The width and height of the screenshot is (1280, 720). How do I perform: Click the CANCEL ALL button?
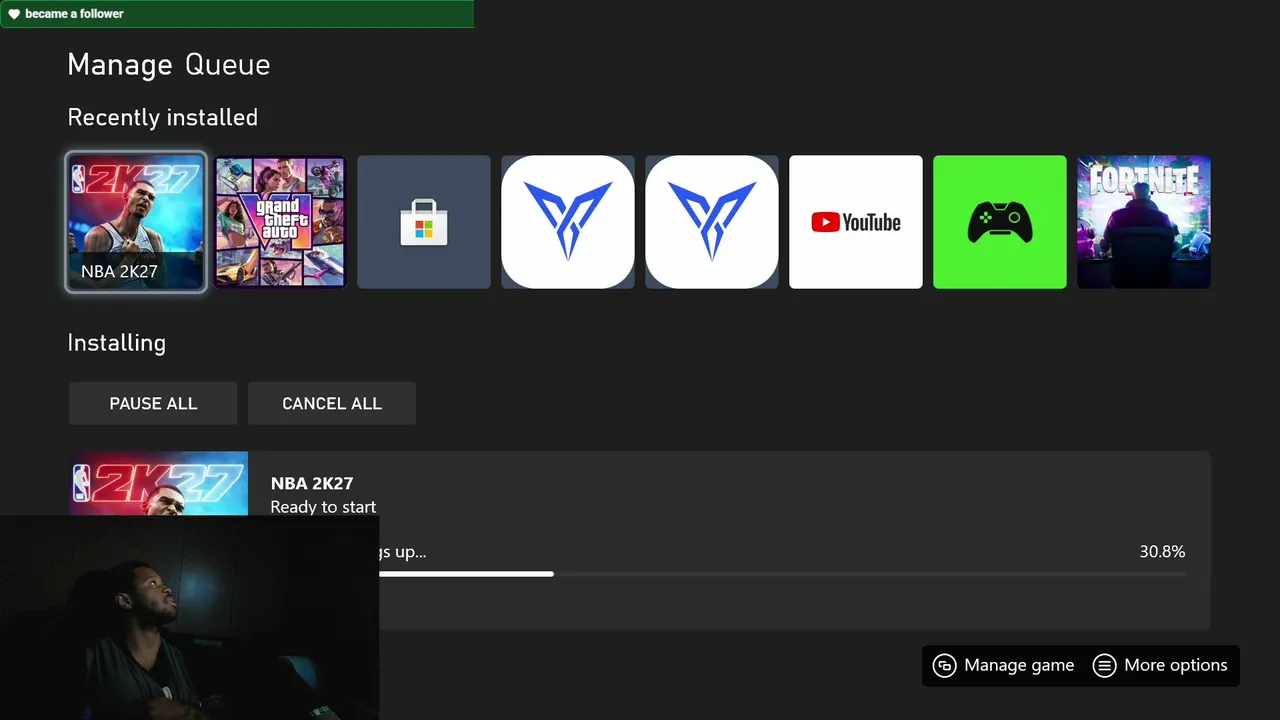pos(332,403)
